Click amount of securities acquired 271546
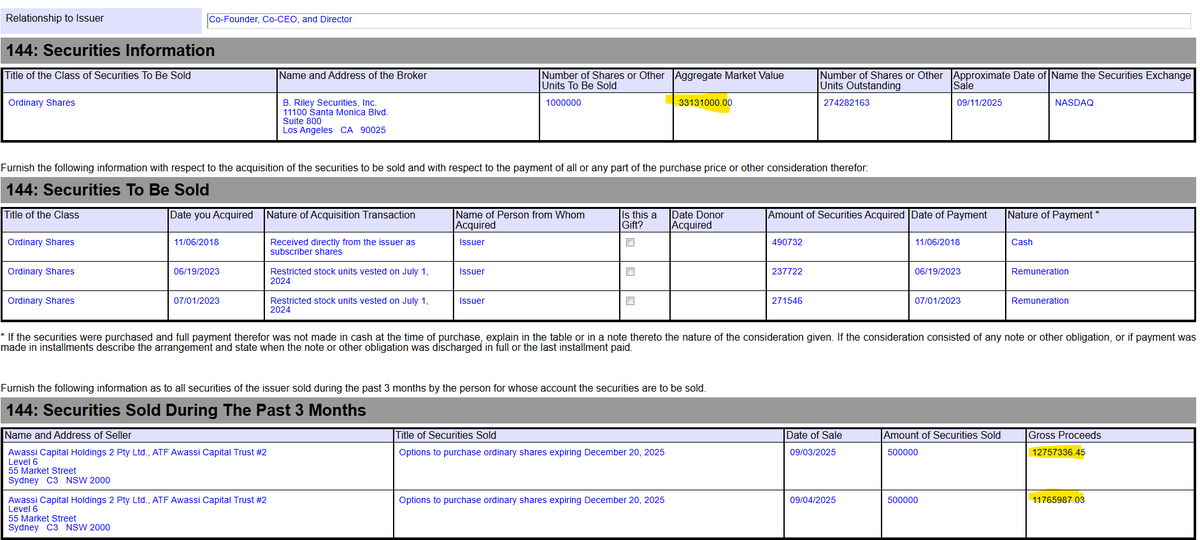1200x540 pixels. coord(788,301)
